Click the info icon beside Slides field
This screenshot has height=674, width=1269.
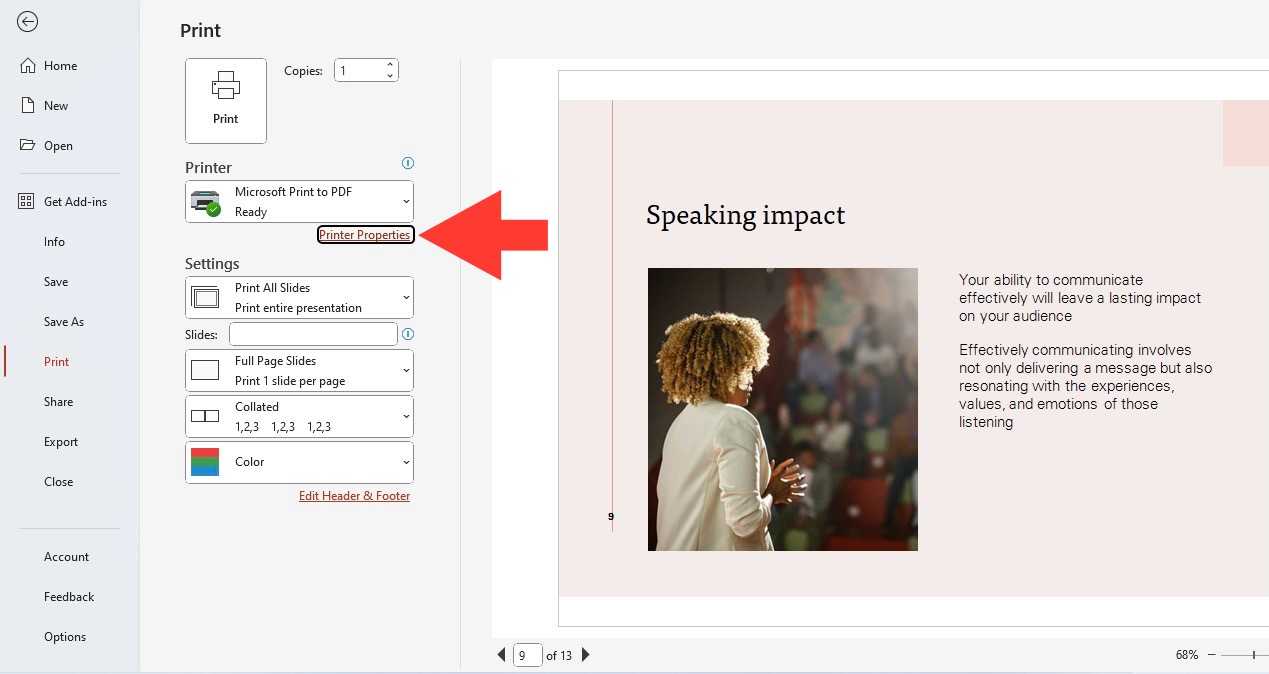pyautogui.click(x=407, y=334)
